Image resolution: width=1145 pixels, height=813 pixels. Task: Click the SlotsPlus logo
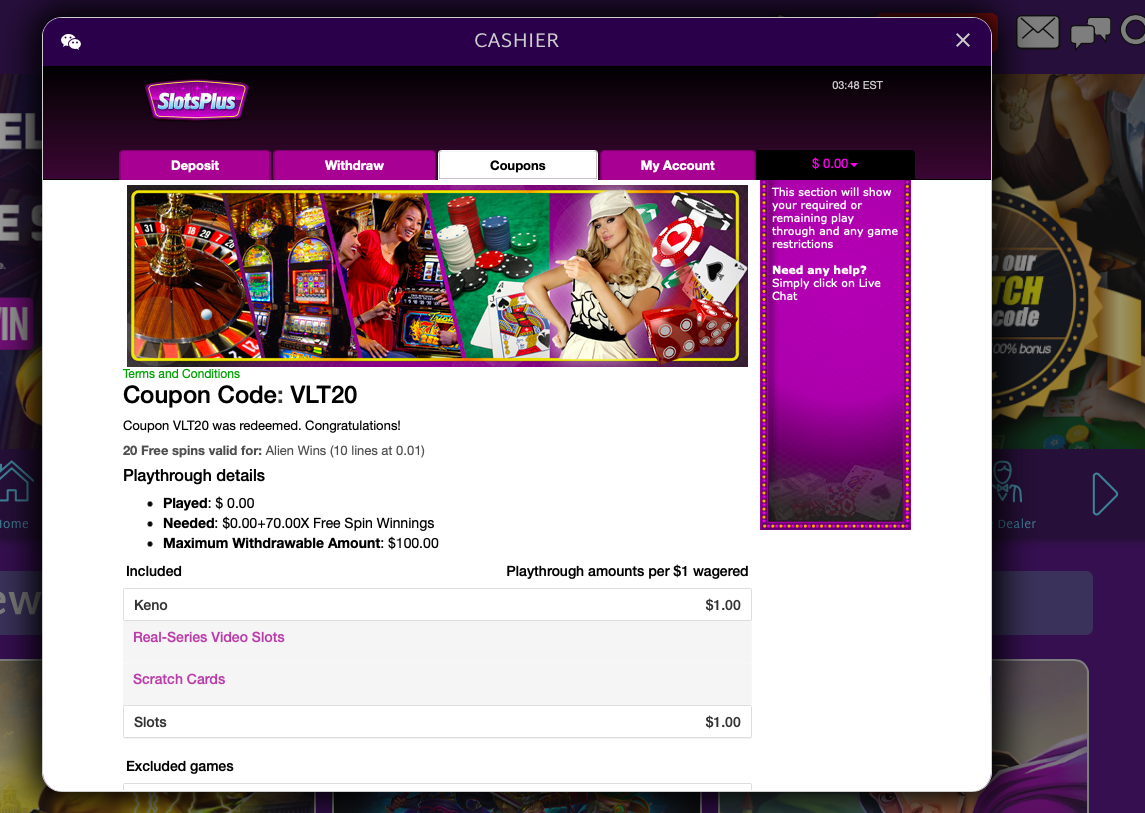tap(196, 100)
